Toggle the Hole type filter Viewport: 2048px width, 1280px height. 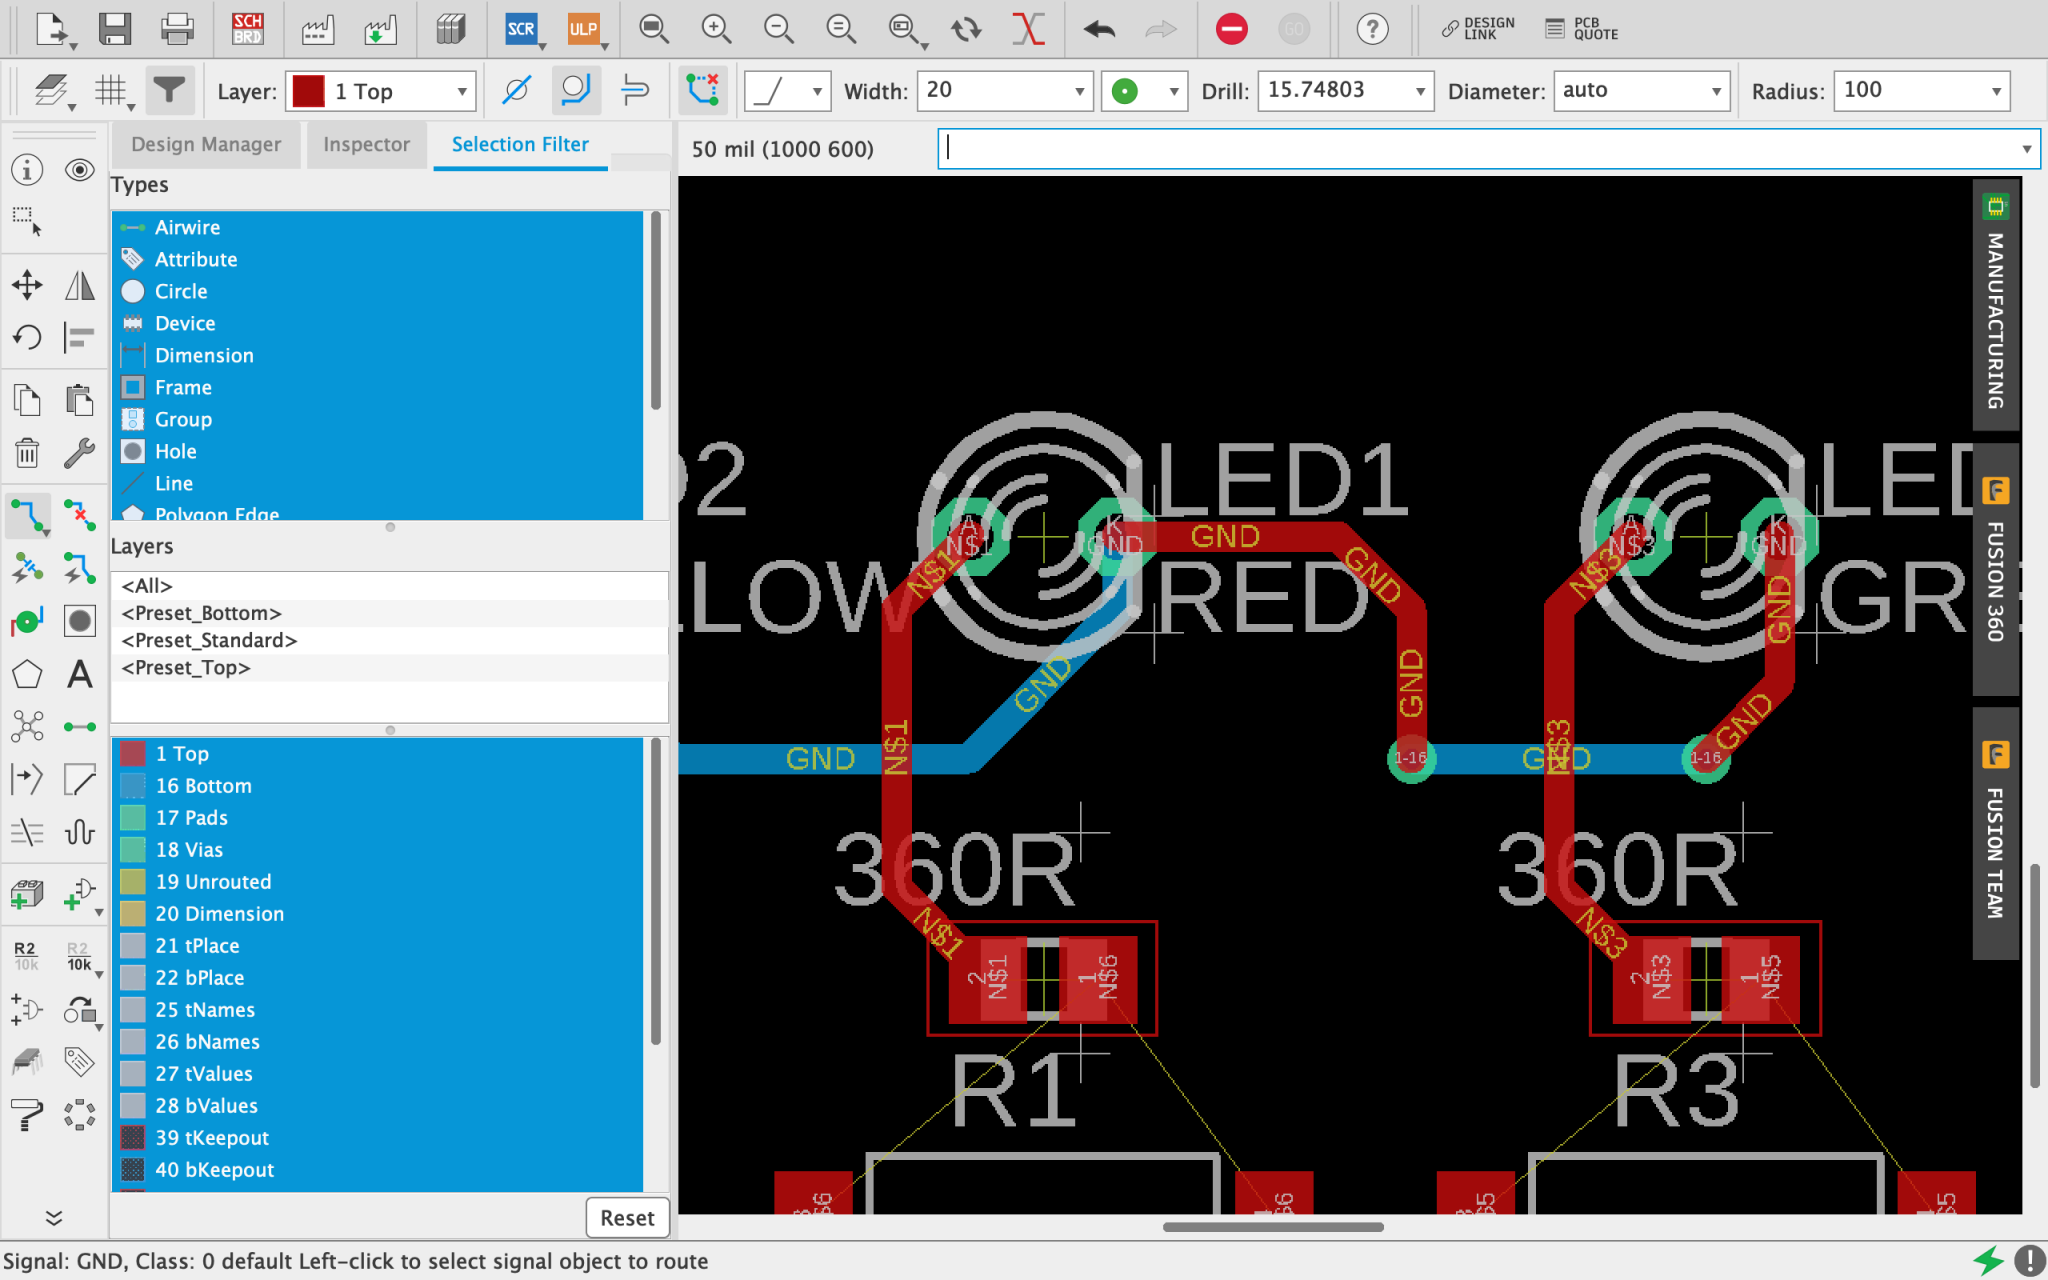click(x=175, y=451)
